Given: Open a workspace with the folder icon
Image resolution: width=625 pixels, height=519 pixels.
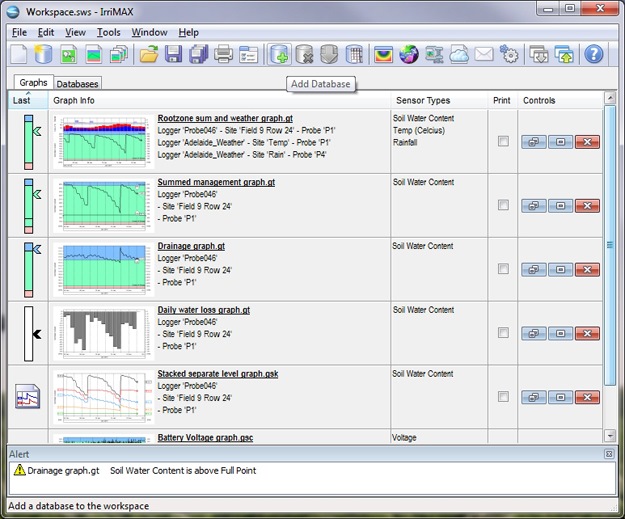Looking at the screenshot, I should (x=149, y=54).
